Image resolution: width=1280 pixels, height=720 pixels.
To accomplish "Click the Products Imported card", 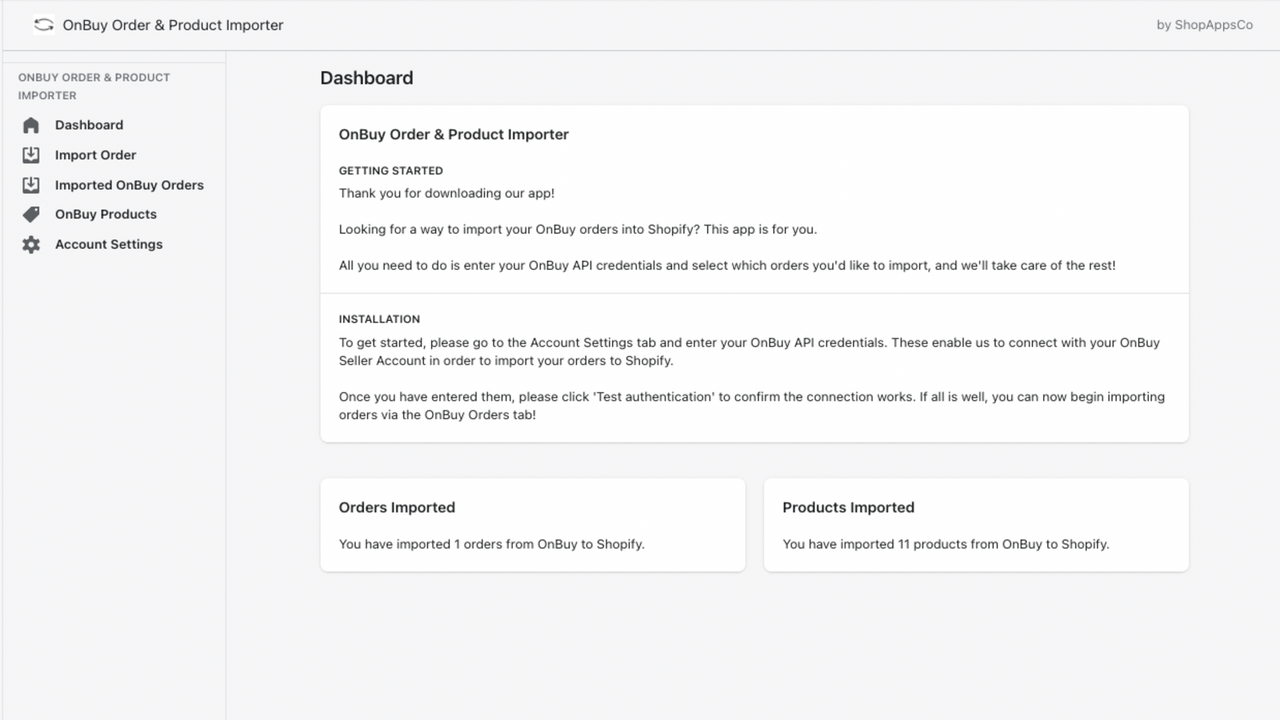I will point(976,525).
